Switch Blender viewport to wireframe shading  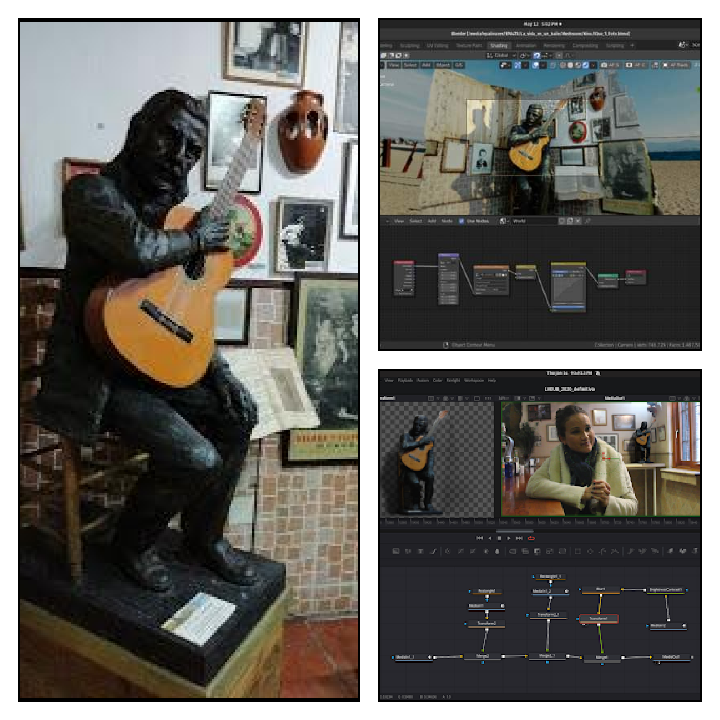(563, 65)
